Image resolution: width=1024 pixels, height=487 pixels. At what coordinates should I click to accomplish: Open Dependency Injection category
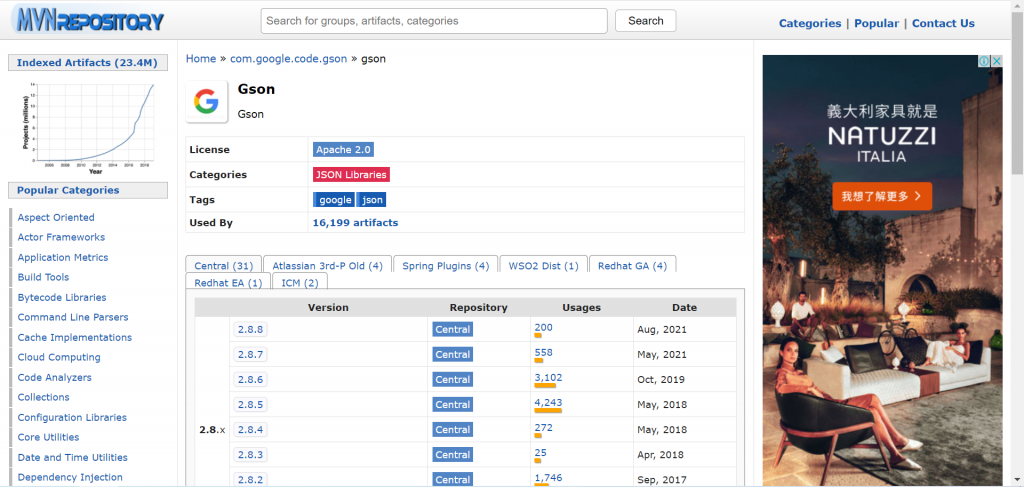click(x=70, y=477)
